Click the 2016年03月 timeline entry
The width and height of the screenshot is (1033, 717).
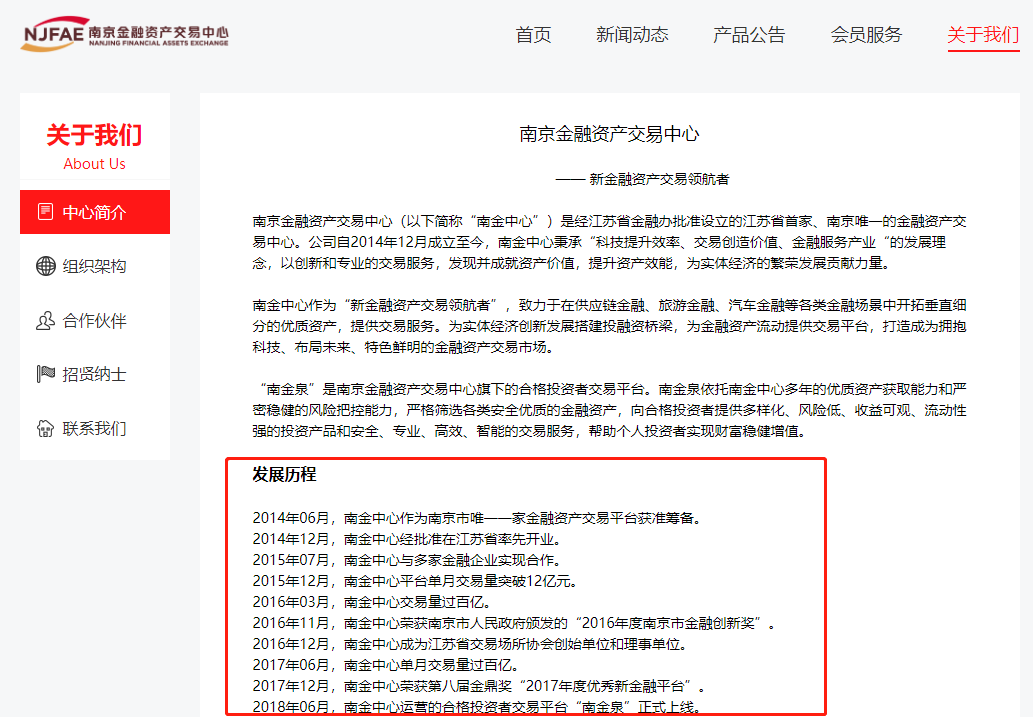pyautogui.click(x=372, y=602)
